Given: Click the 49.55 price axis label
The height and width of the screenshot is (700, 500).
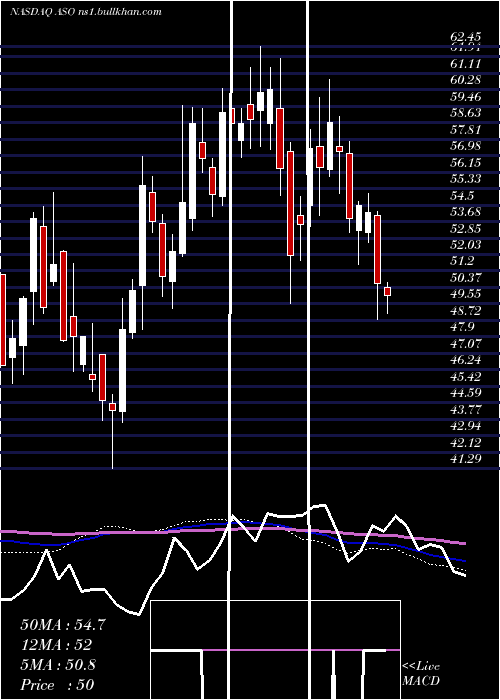Looking at the screenshot, I should [466, 294].
